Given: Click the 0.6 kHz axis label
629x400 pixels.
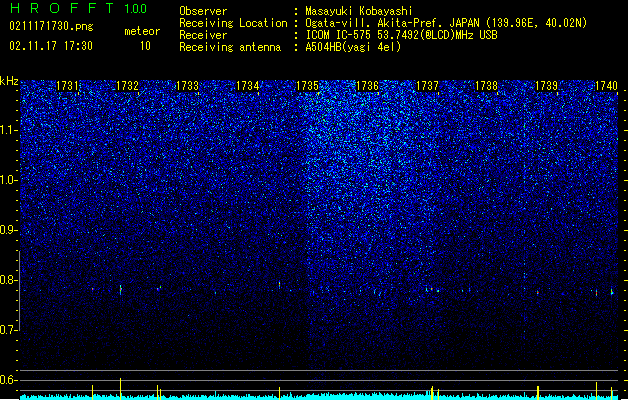Looking at the screenshot, I should click(9, 380).
